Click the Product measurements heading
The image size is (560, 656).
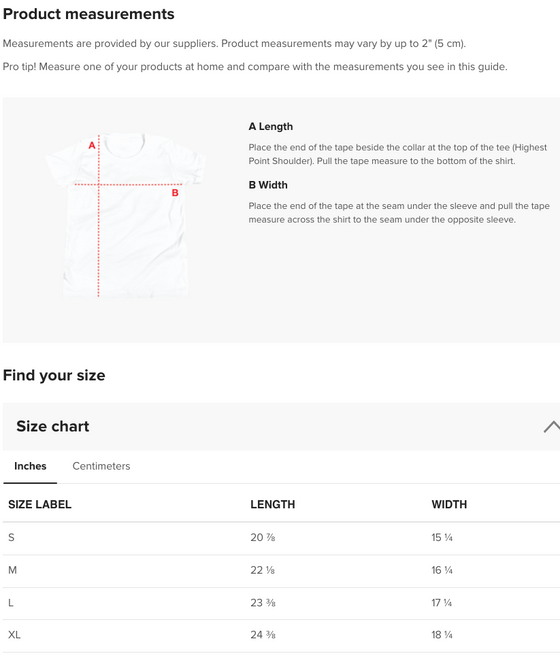[89, 14]
